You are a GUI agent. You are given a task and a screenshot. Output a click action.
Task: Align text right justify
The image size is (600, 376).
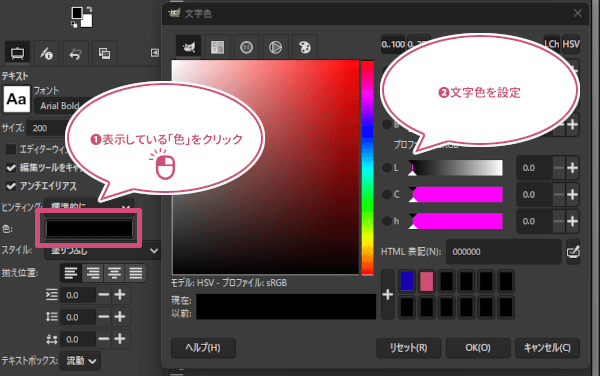(x=93, y=273)
